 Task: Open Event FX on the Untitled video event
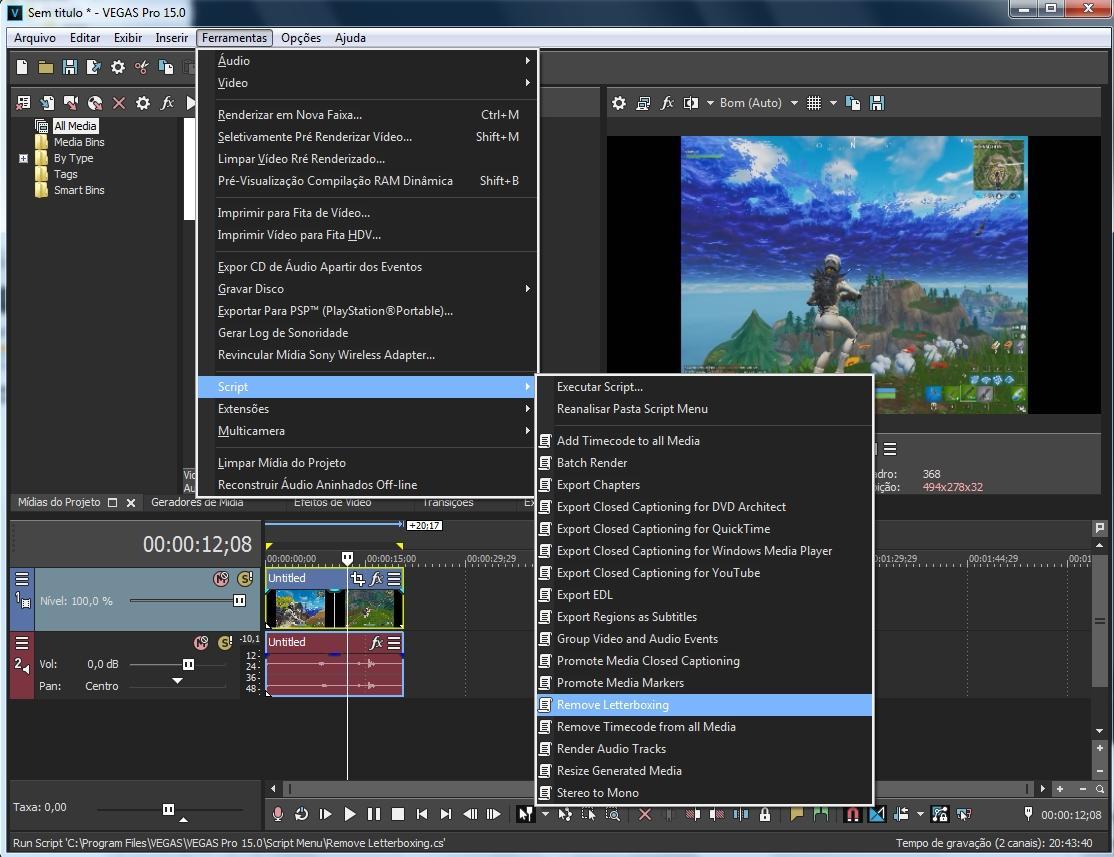click(376, 578)
